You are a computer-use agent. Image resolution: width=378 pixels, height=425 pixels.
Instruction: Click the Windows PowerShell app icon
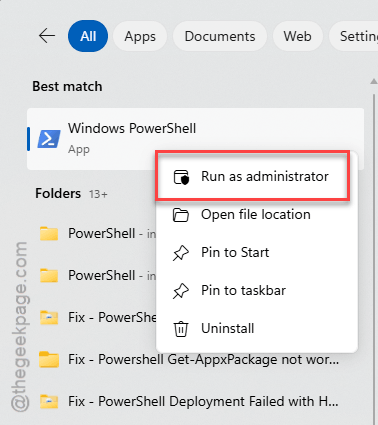[x=49, y=139]
